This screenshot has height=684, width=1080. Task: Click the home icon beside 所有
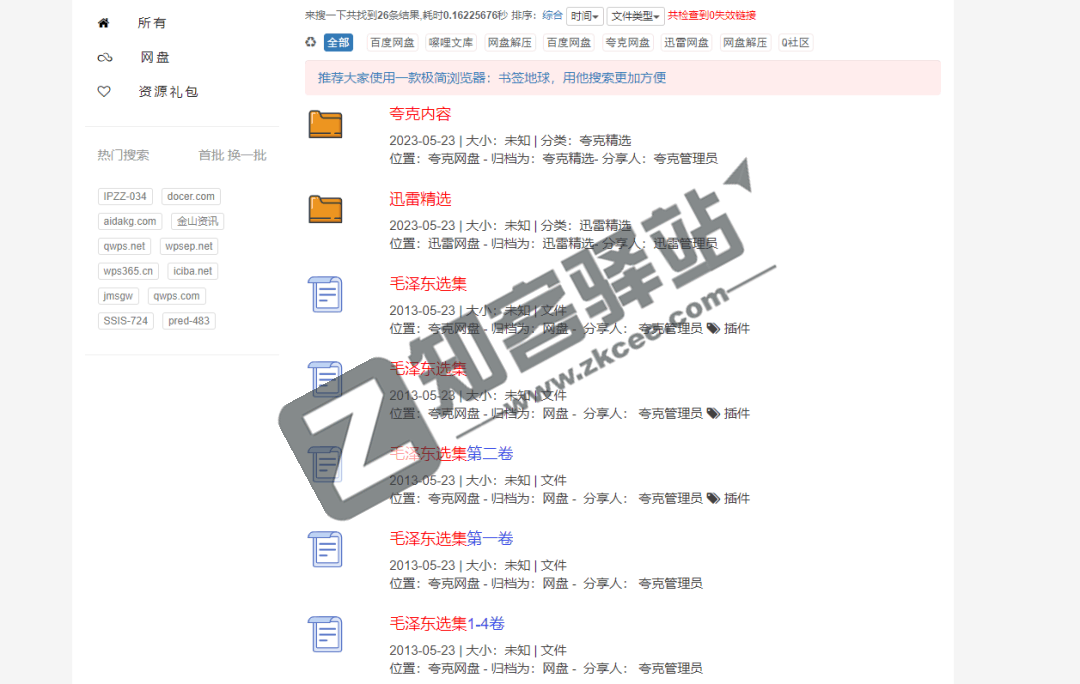click(103, 23)
